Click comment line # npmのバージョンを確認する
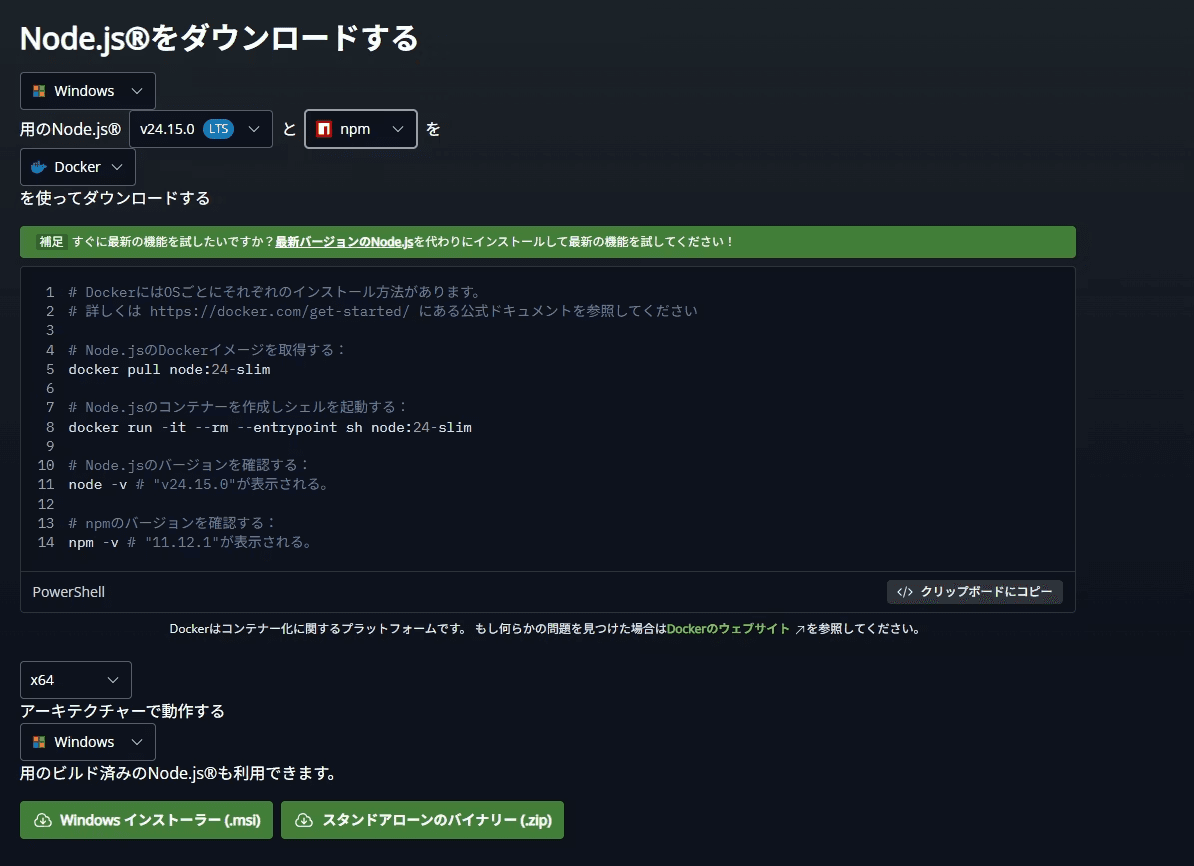1194x866 pixels. (x=172, y=523)
